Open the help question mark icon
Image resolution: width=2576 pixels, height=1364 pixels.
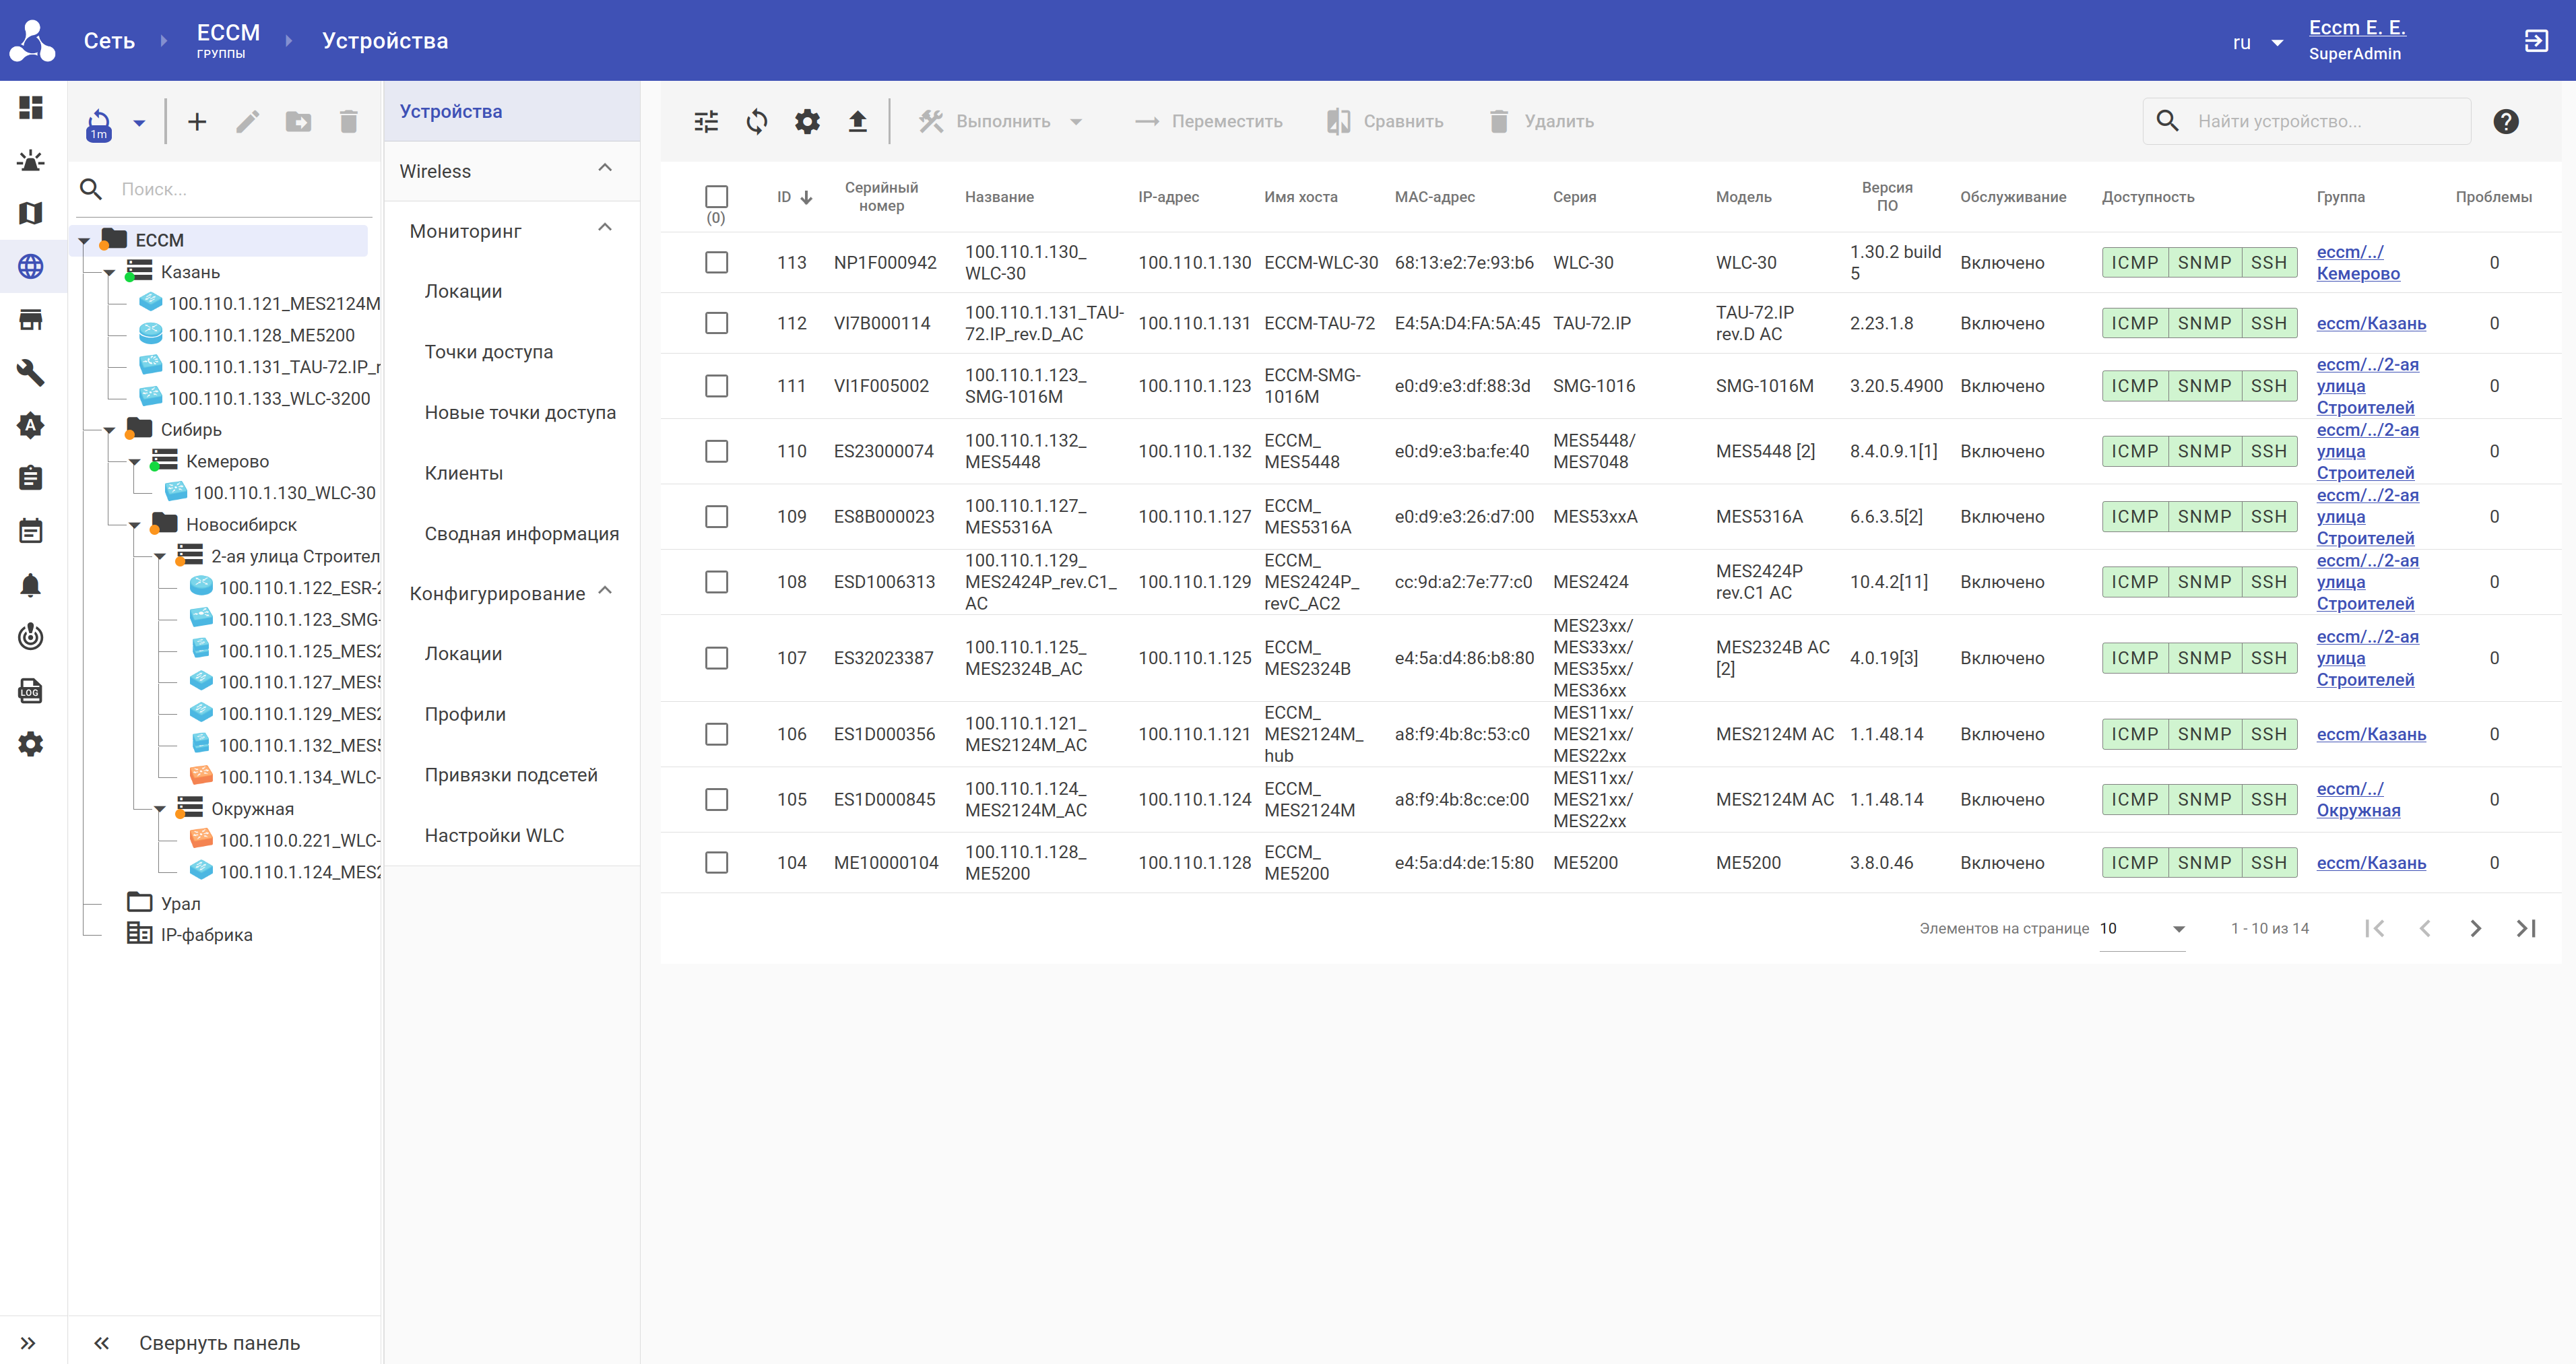pyautogui.click(x=2505, y=121)
